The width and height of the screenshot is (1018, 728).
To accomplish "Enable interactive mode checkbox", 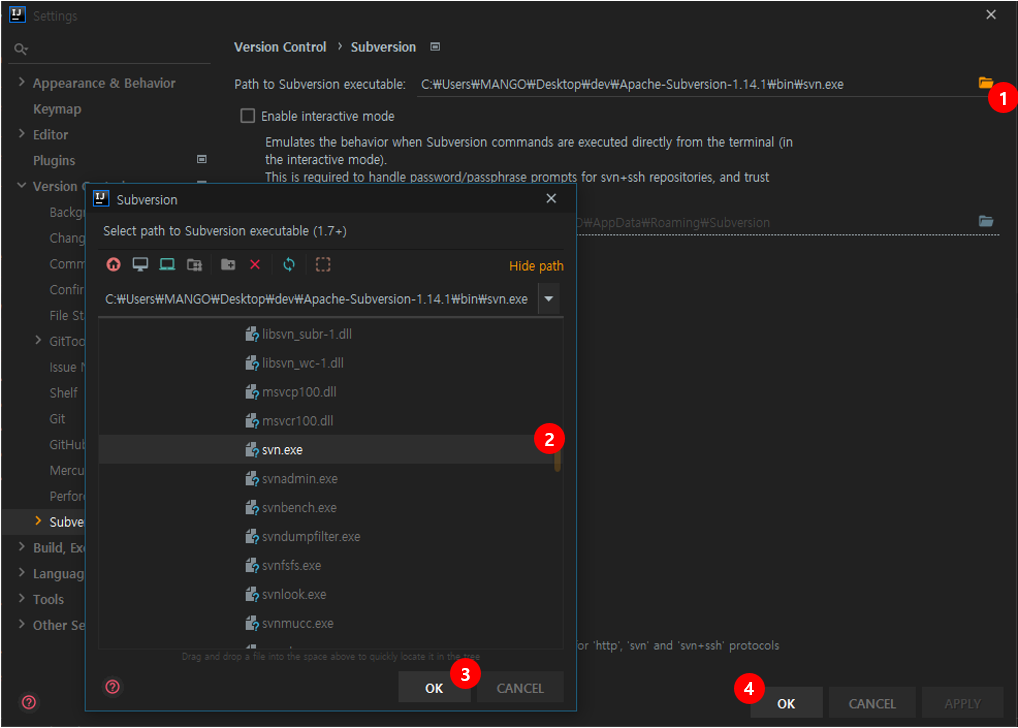I will coord(247,116).
